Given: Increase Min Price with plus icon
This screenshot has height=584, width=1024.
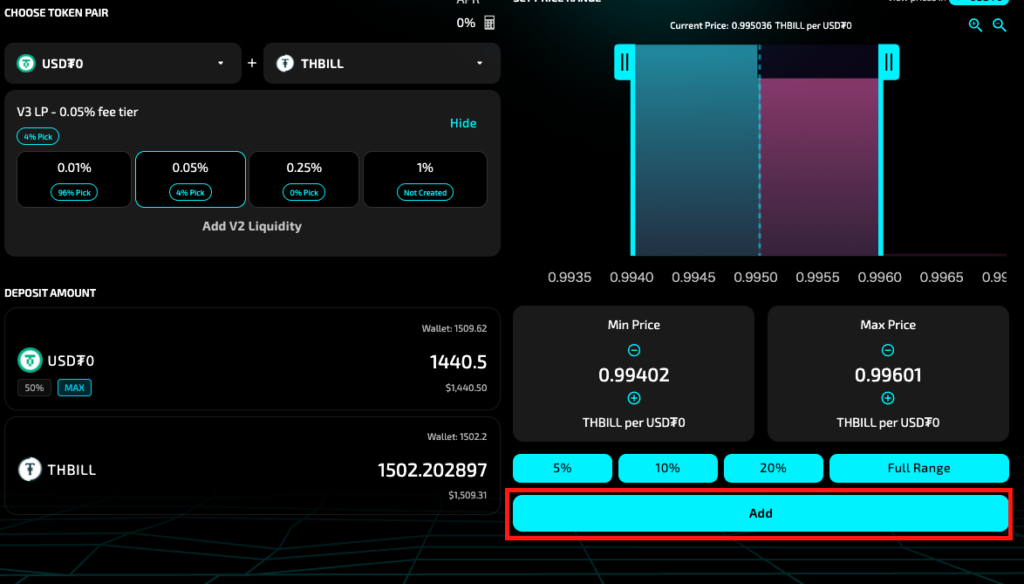Looking at the screenshot, I should point(633,398).
